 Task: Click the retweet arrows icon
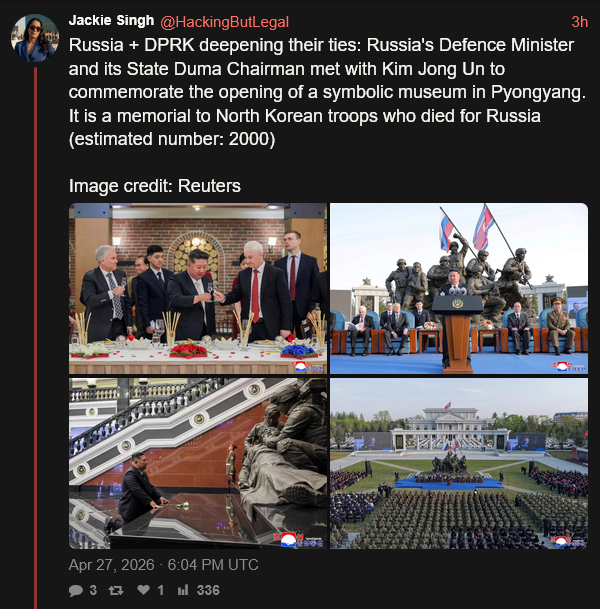tap(116, 590)
